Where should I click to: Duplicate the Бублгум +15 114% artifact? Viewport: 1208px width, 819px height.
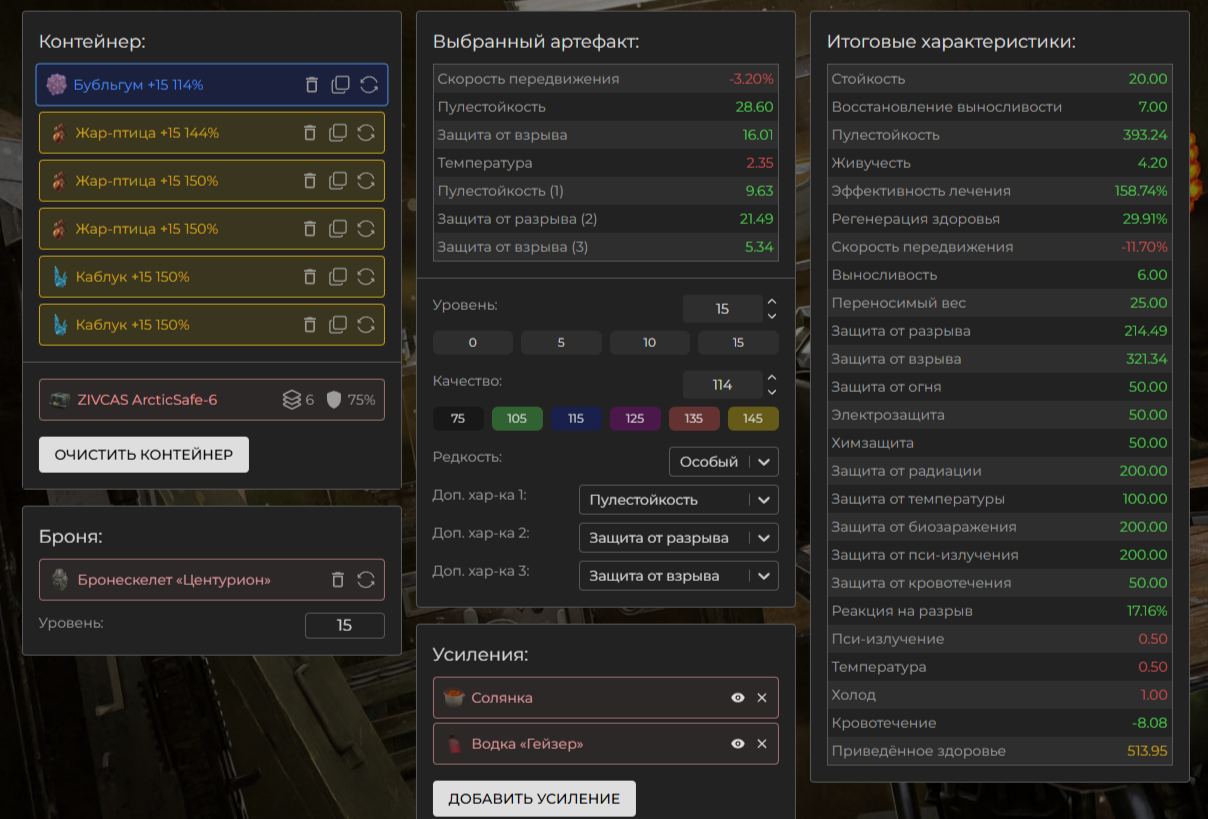(340, 85)
